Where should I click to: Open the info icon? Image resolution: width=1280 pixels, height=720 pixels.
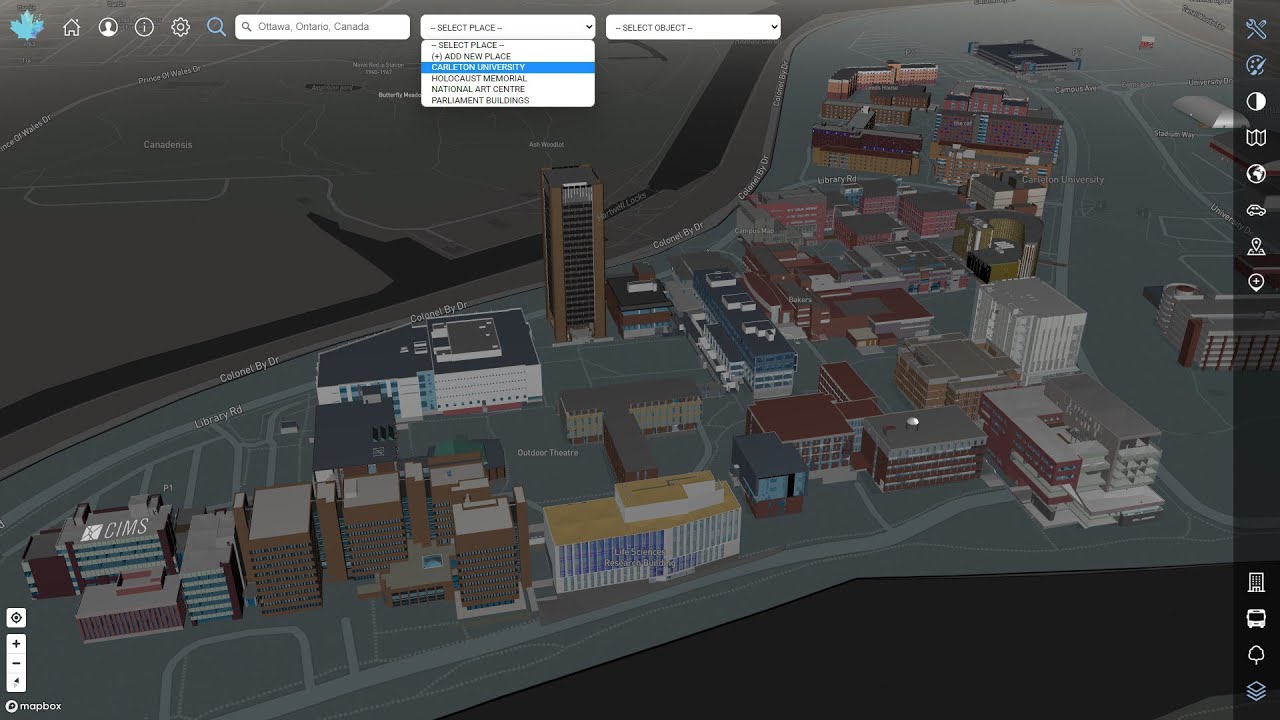pos(144,27)
